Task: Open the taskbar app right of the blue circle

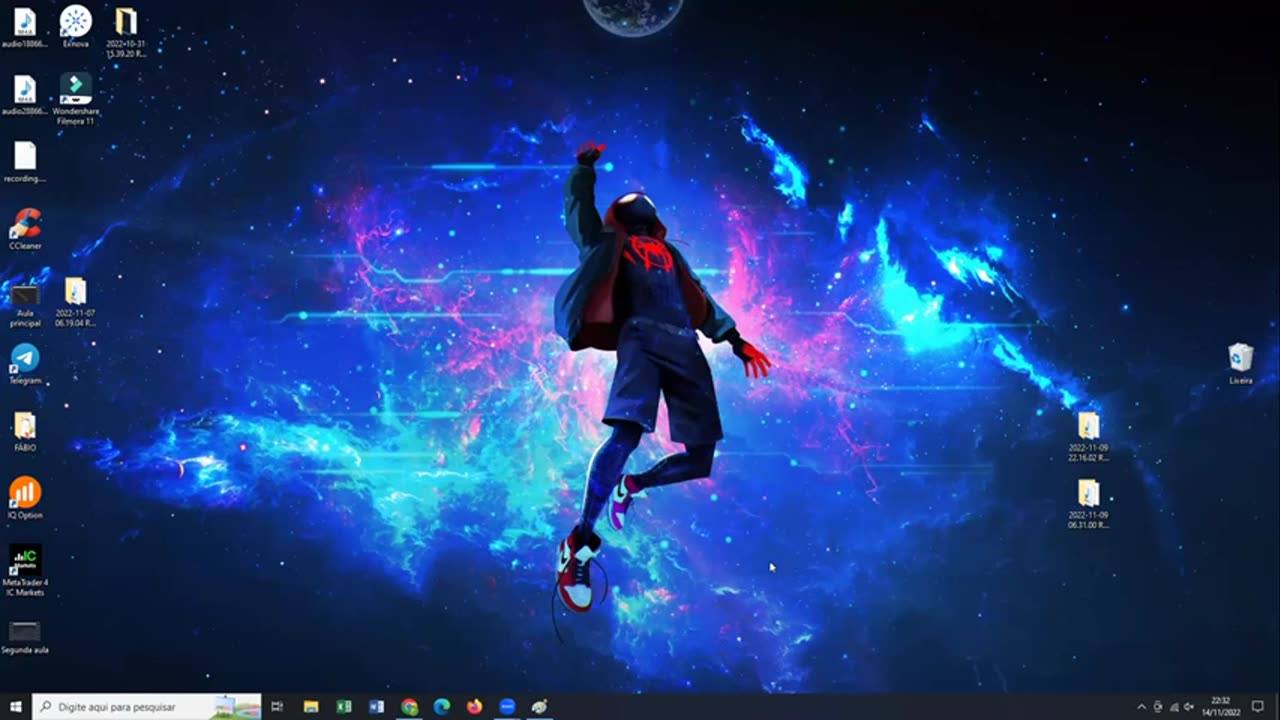Action: click(539, 707)
